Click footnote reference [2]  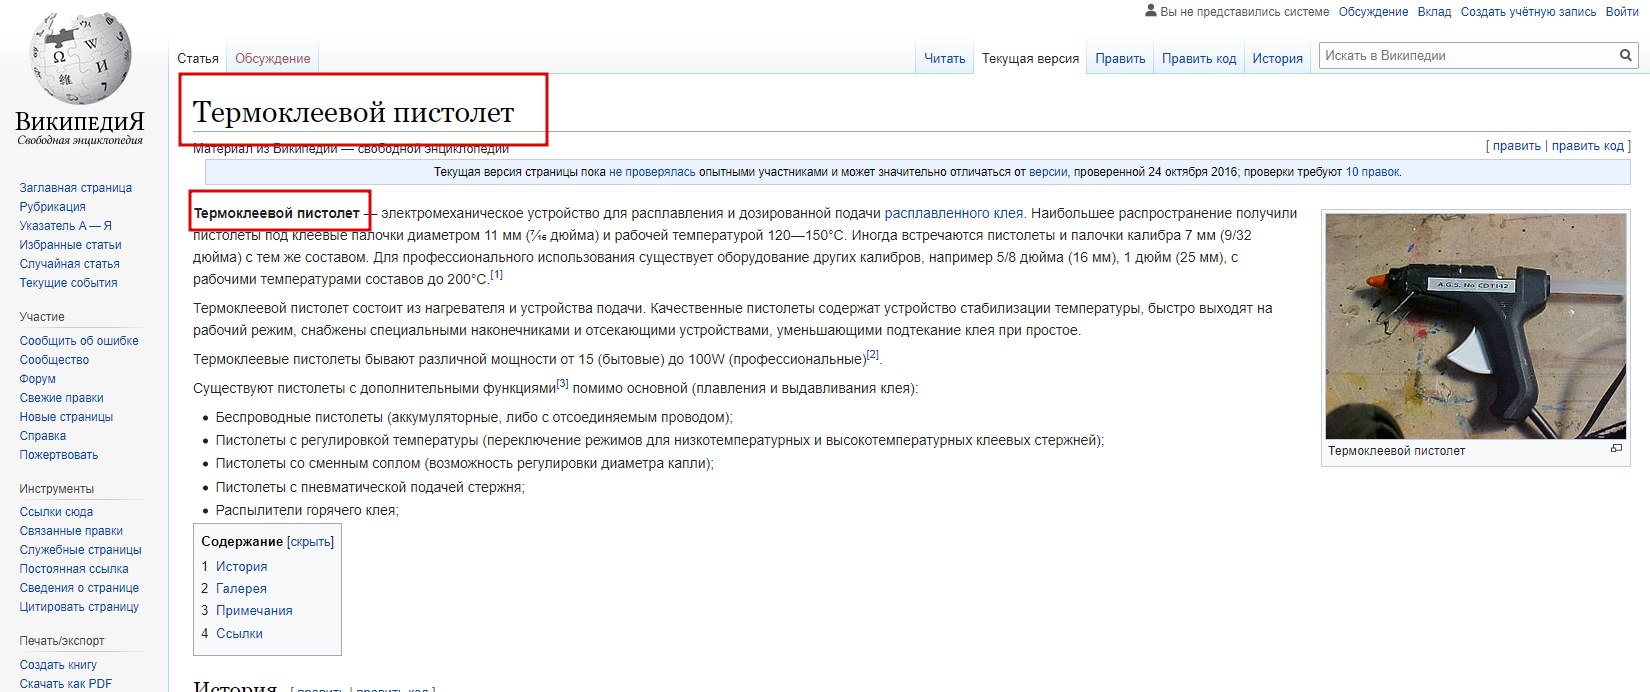point(873,354)
